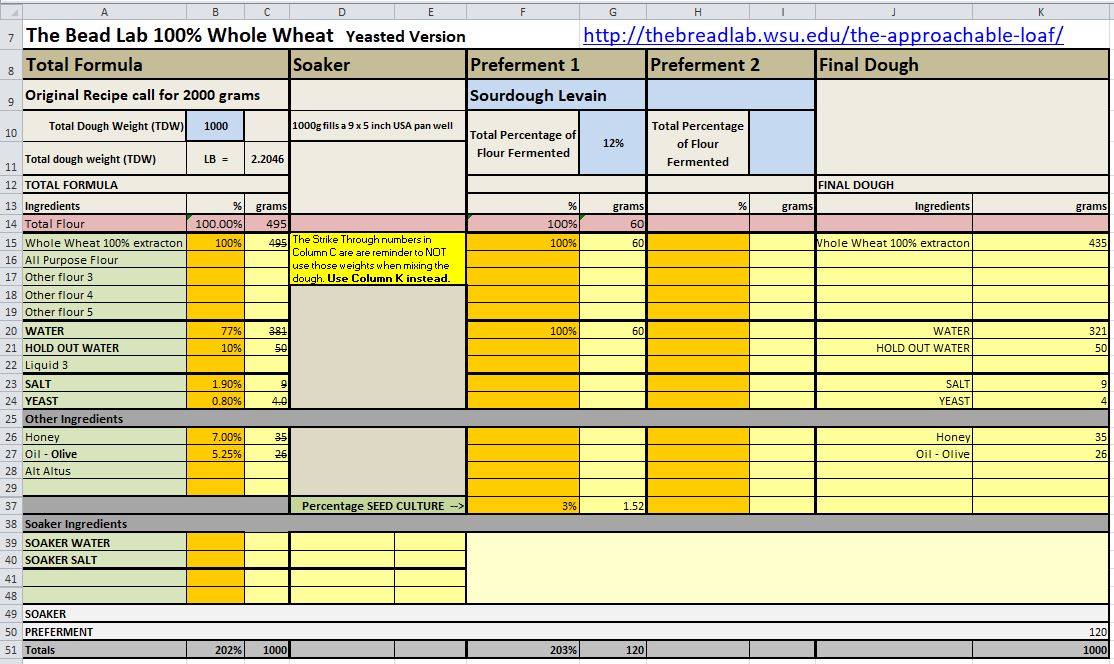Click the row 51 Totals row header
Screen dimensions: 1114x664
coord(10,650)
